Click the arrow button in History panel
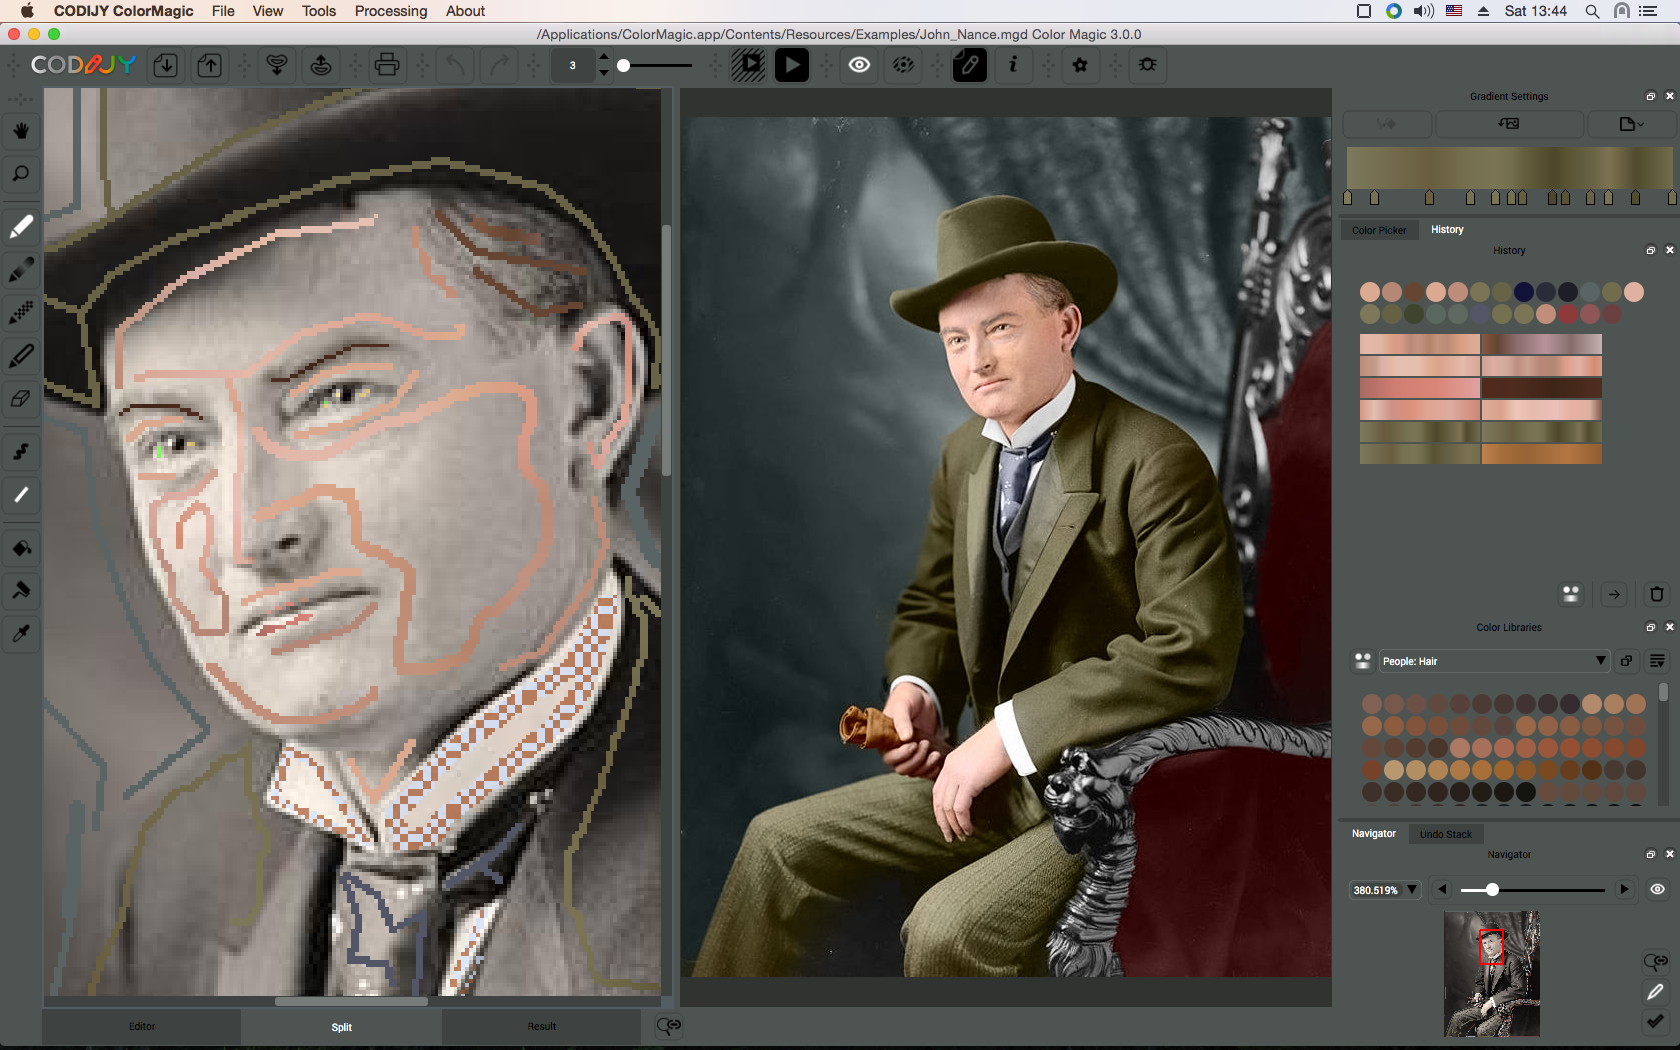The image size is (1680, 1050). click(1614, 594)
